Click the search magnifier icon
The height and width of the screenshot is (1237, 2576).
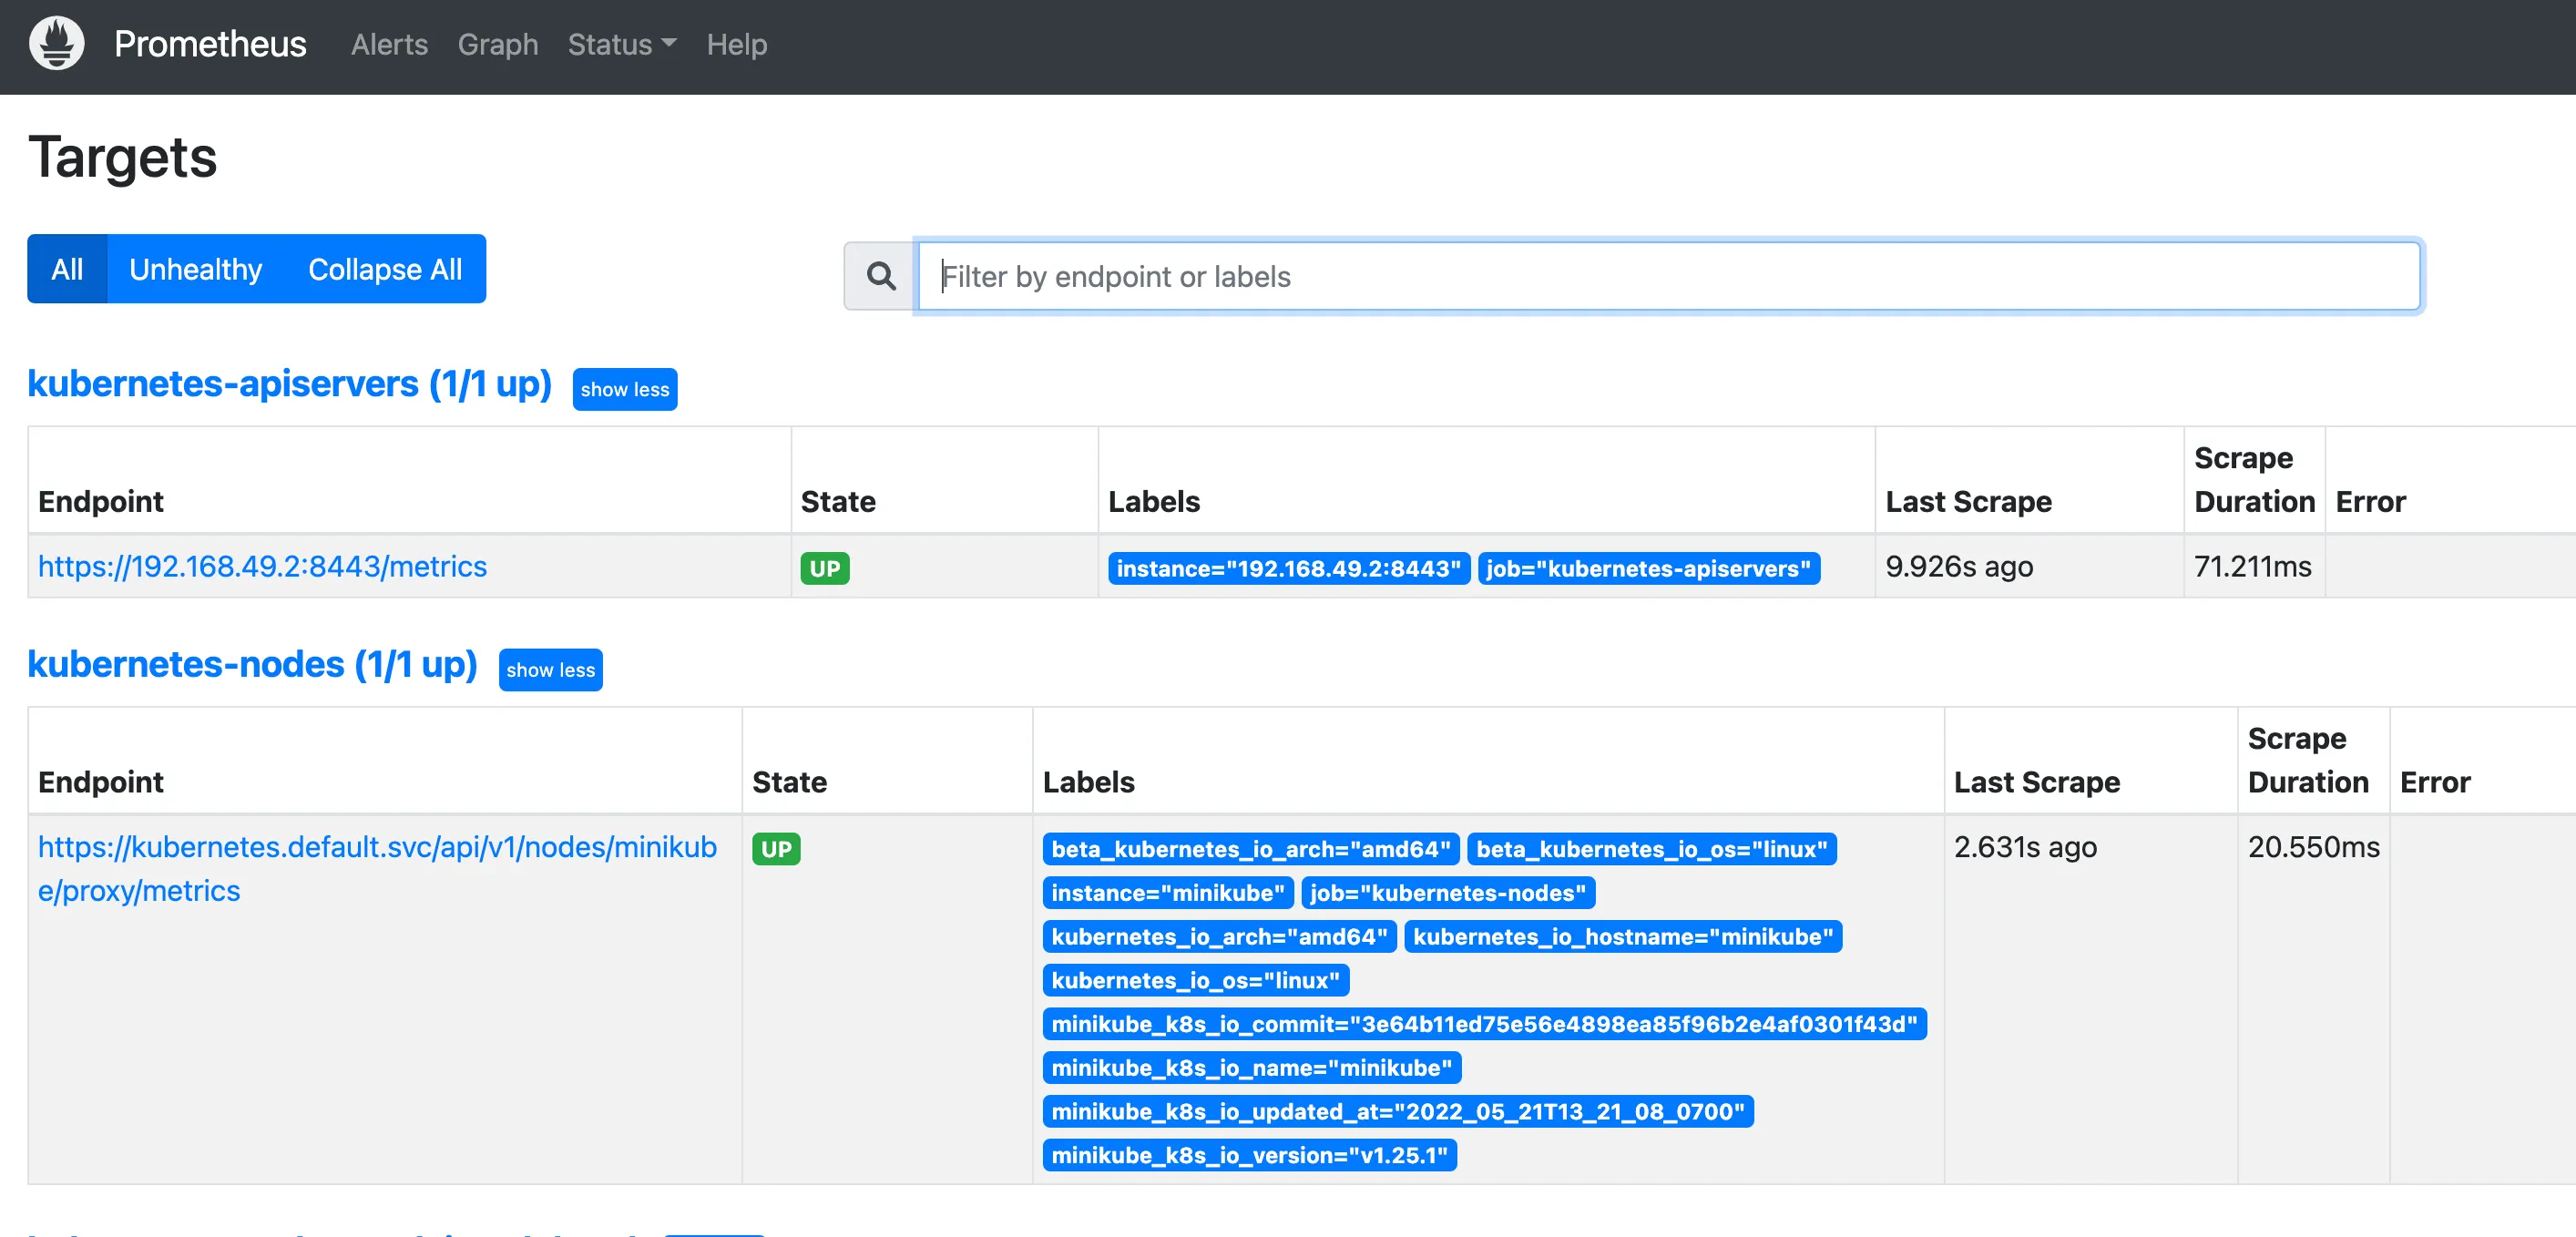tap(880, 276)
